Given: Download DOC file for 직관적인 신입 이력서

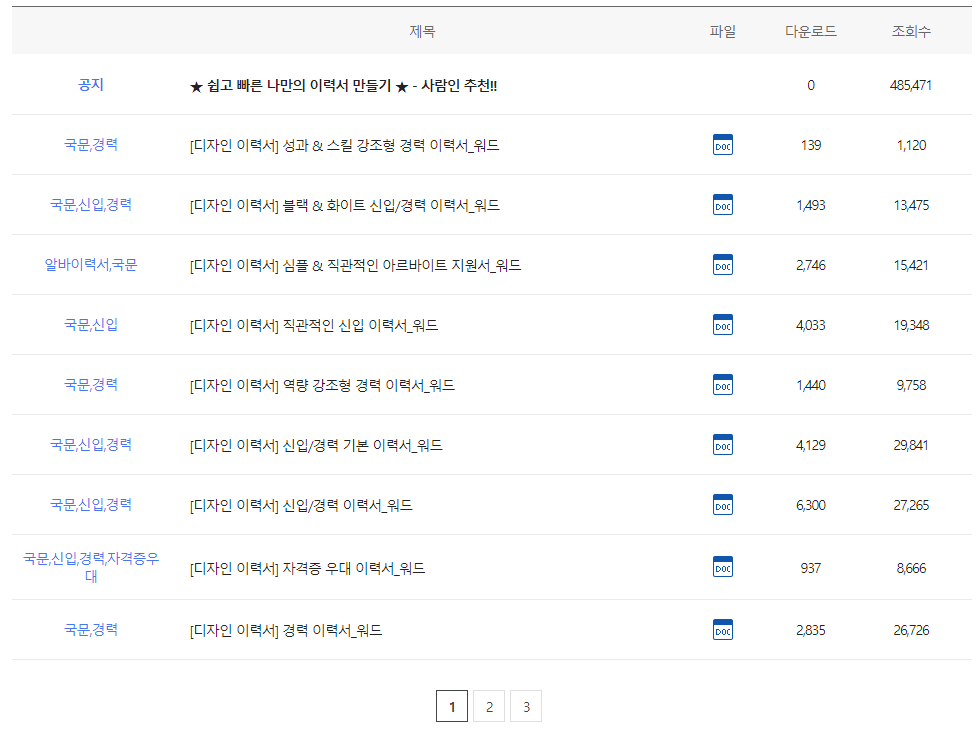Looking at the screenshot, I should pos(722,325).
